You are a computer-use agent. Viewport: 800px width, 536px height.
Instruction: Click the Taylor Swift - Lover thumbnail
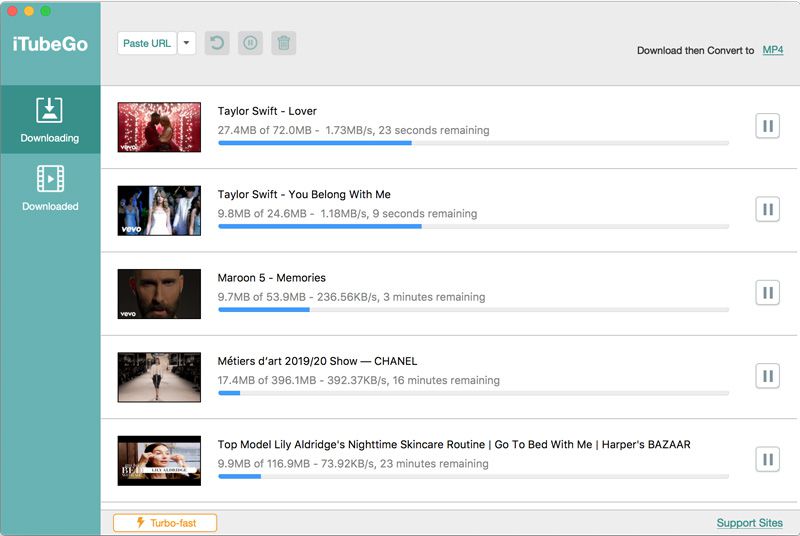coord(159,127)
